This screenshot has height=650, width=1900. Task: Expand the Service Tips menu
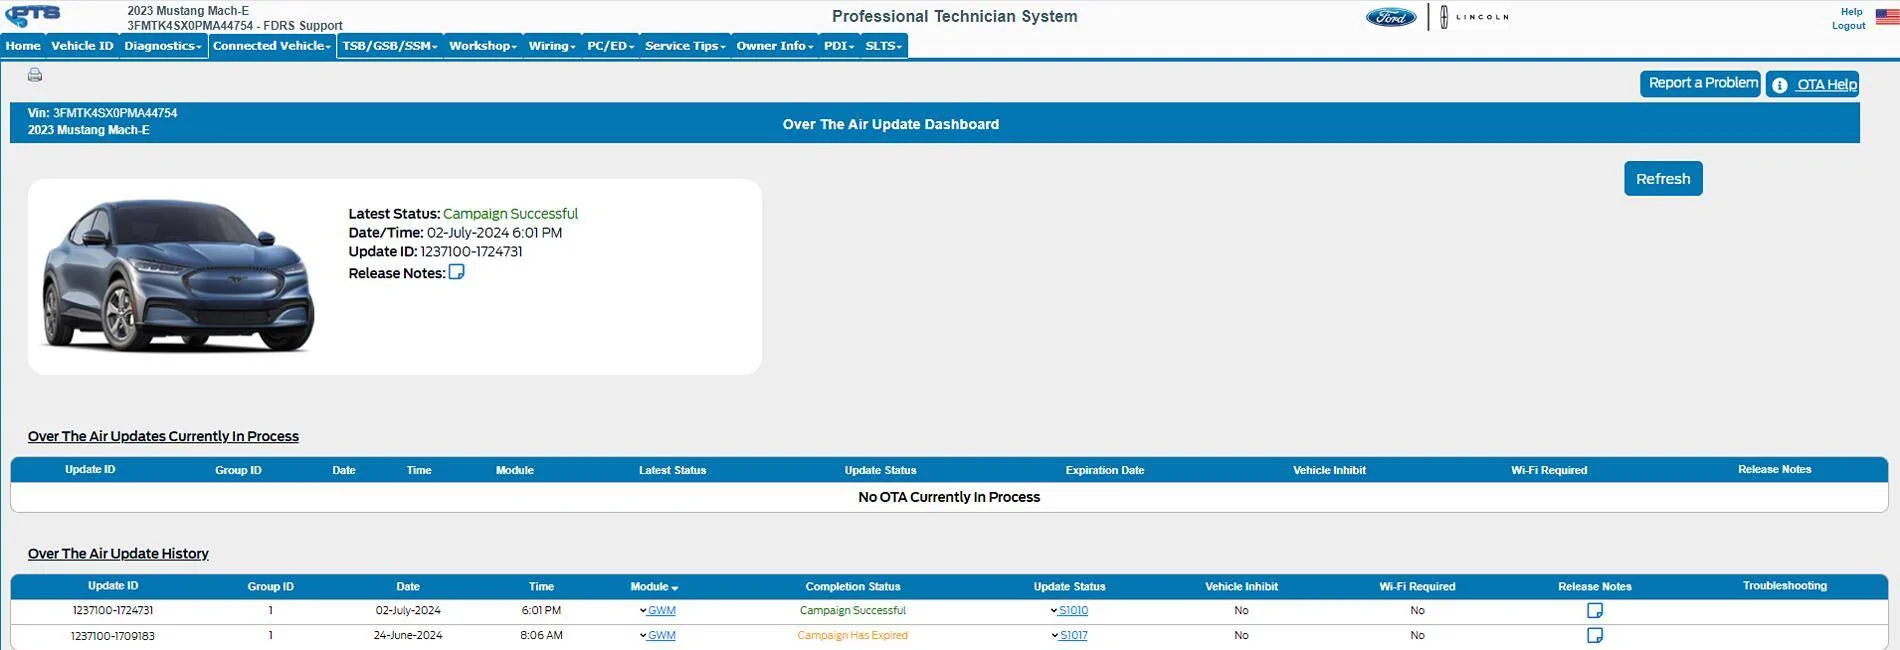685,46
